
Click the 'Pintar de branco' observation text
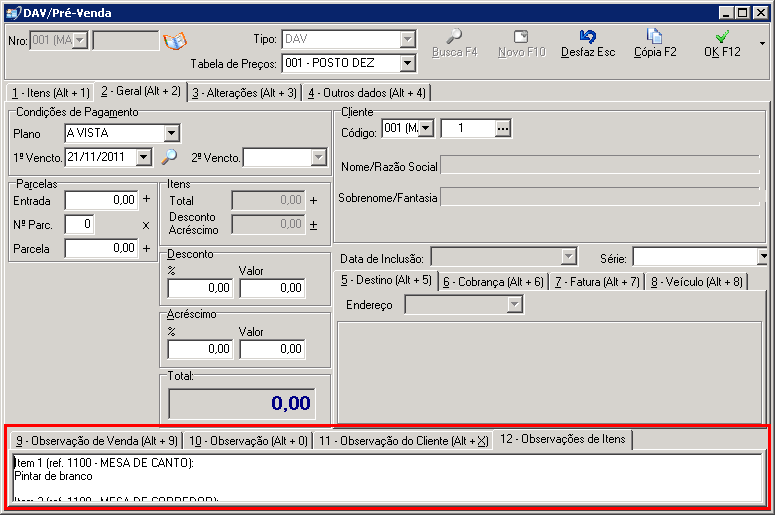(x=53, y=476)
